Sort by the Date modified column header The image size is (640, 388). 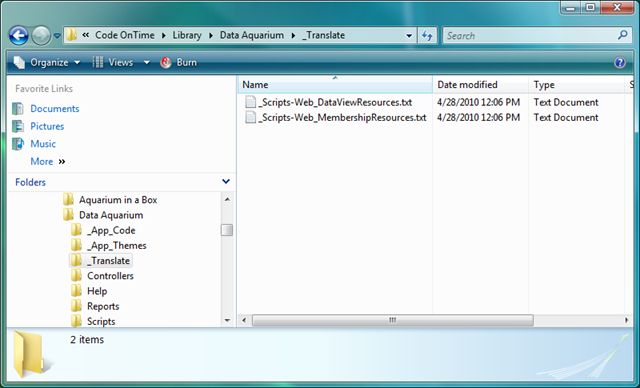(x=480, y=84)
